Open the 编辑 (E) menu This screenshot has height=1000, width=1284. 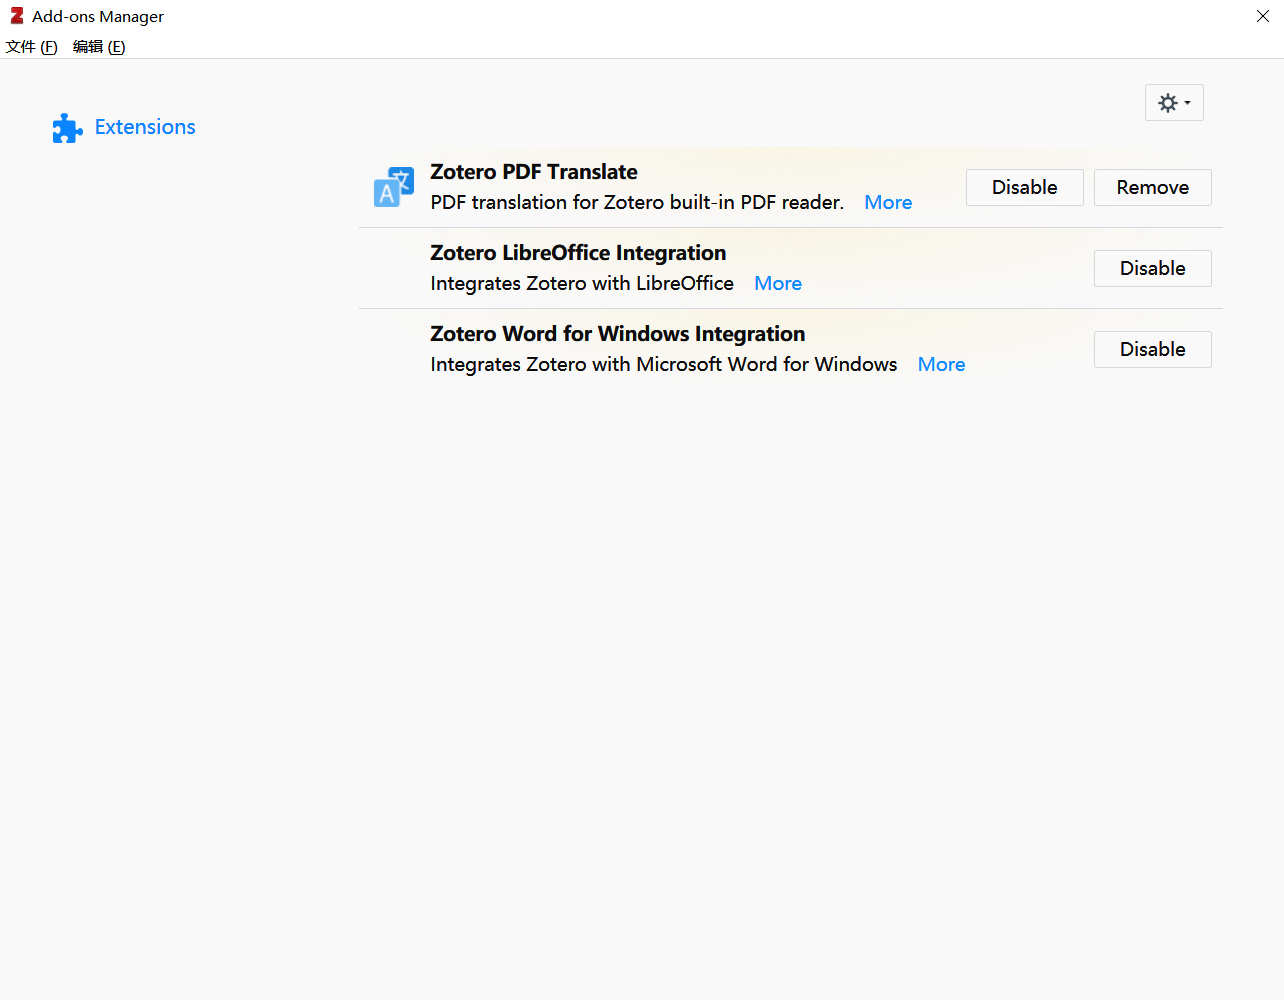[x=99, y=47]
